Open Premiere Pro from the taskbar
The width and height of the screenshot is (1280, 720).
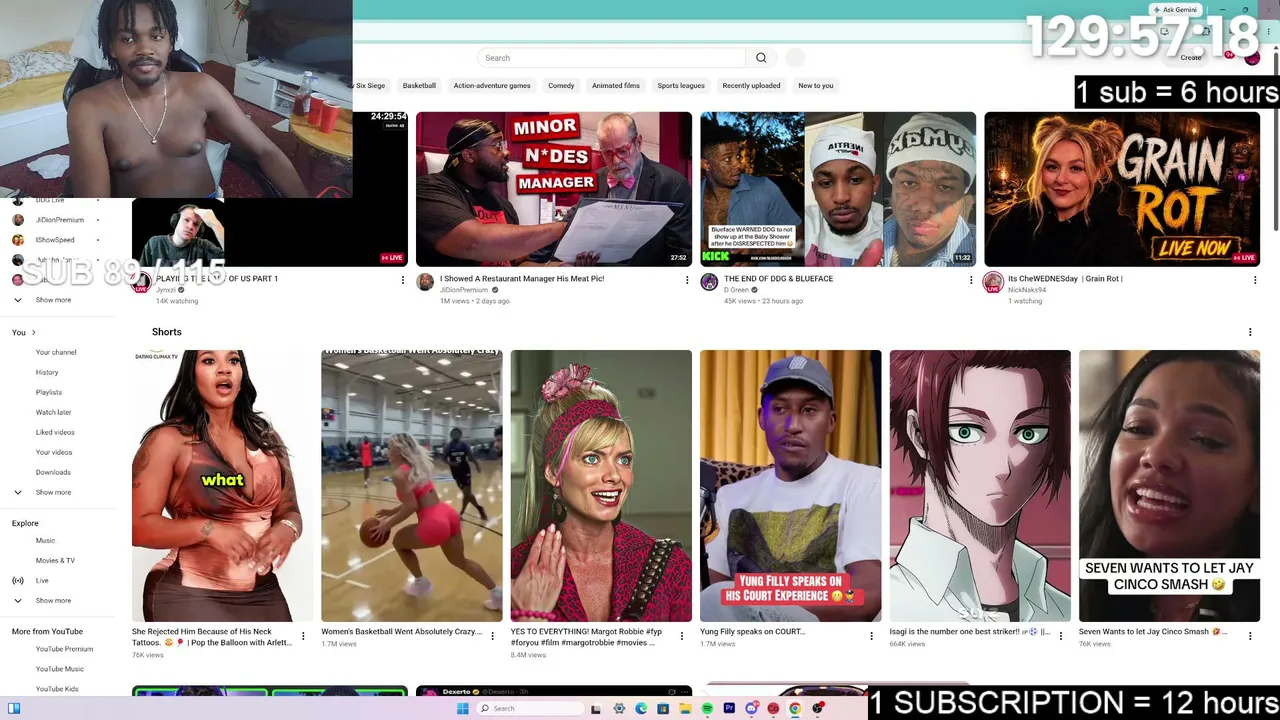coord(729,709)
